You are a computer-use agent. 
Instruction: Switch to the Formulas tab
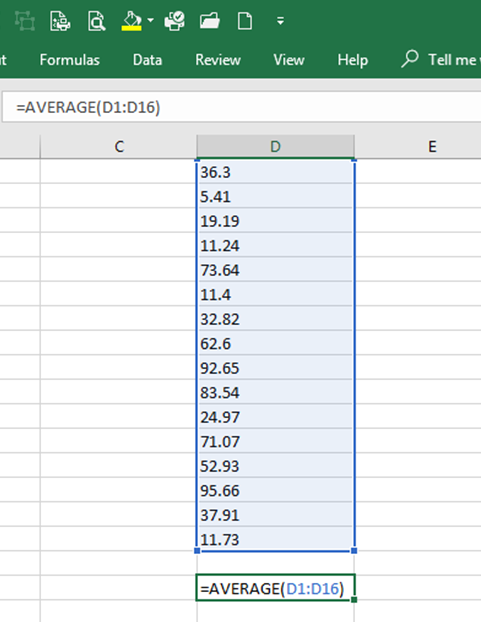[69, 60]
